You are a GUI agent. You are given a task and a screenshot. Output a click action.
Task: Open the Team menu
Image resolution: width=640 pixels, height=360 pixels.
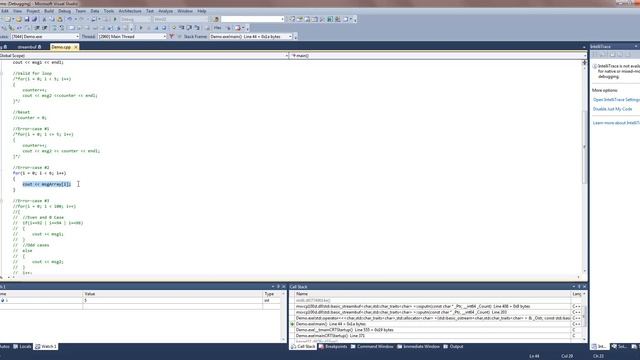81,11
